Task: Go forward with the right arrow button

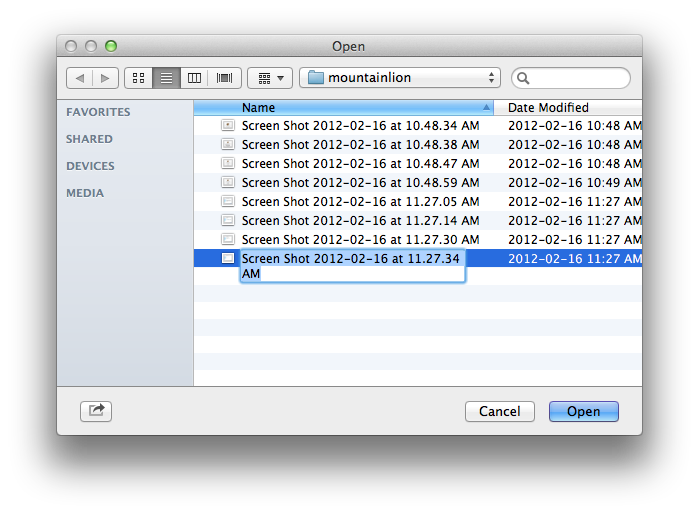Action: [105, 78]
